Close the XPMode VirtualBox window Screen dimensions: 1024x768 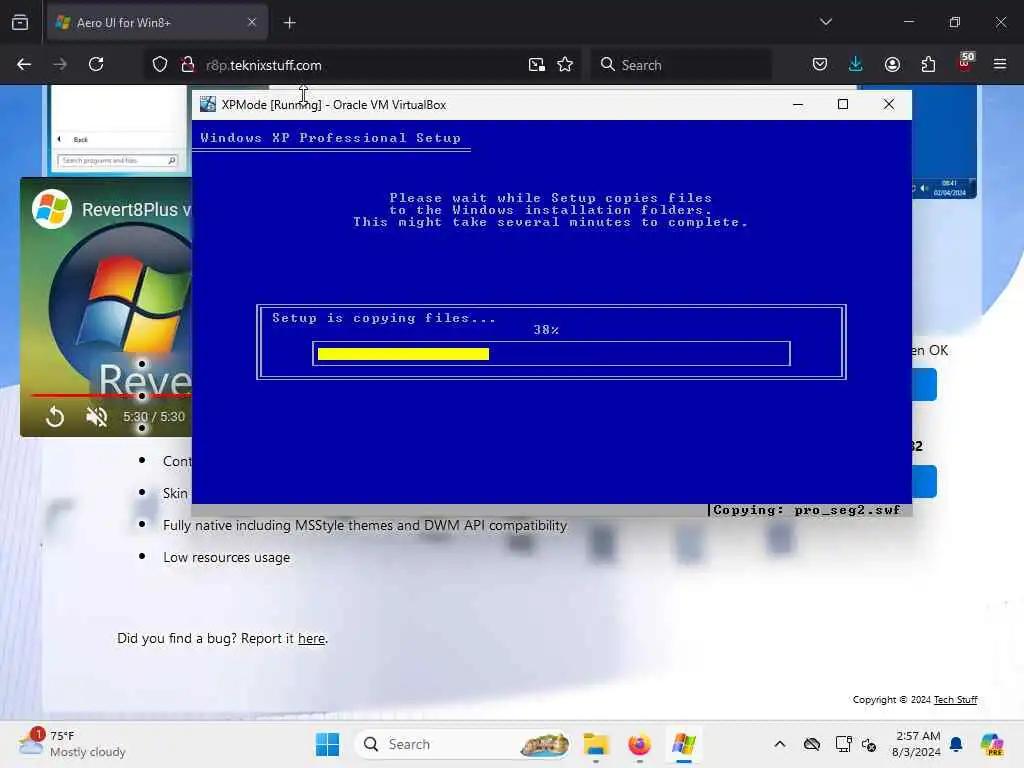888,104
